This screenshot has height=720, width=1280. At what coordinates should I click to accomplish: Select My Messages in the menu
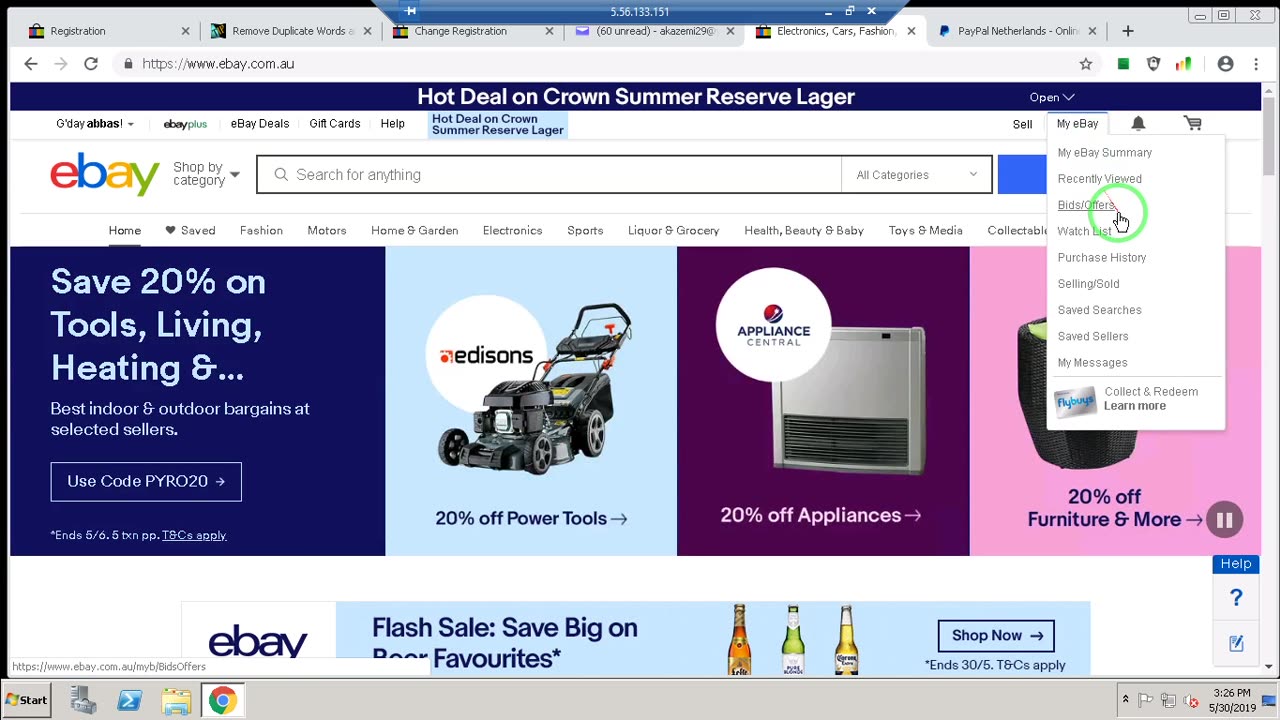[1092, 363]
